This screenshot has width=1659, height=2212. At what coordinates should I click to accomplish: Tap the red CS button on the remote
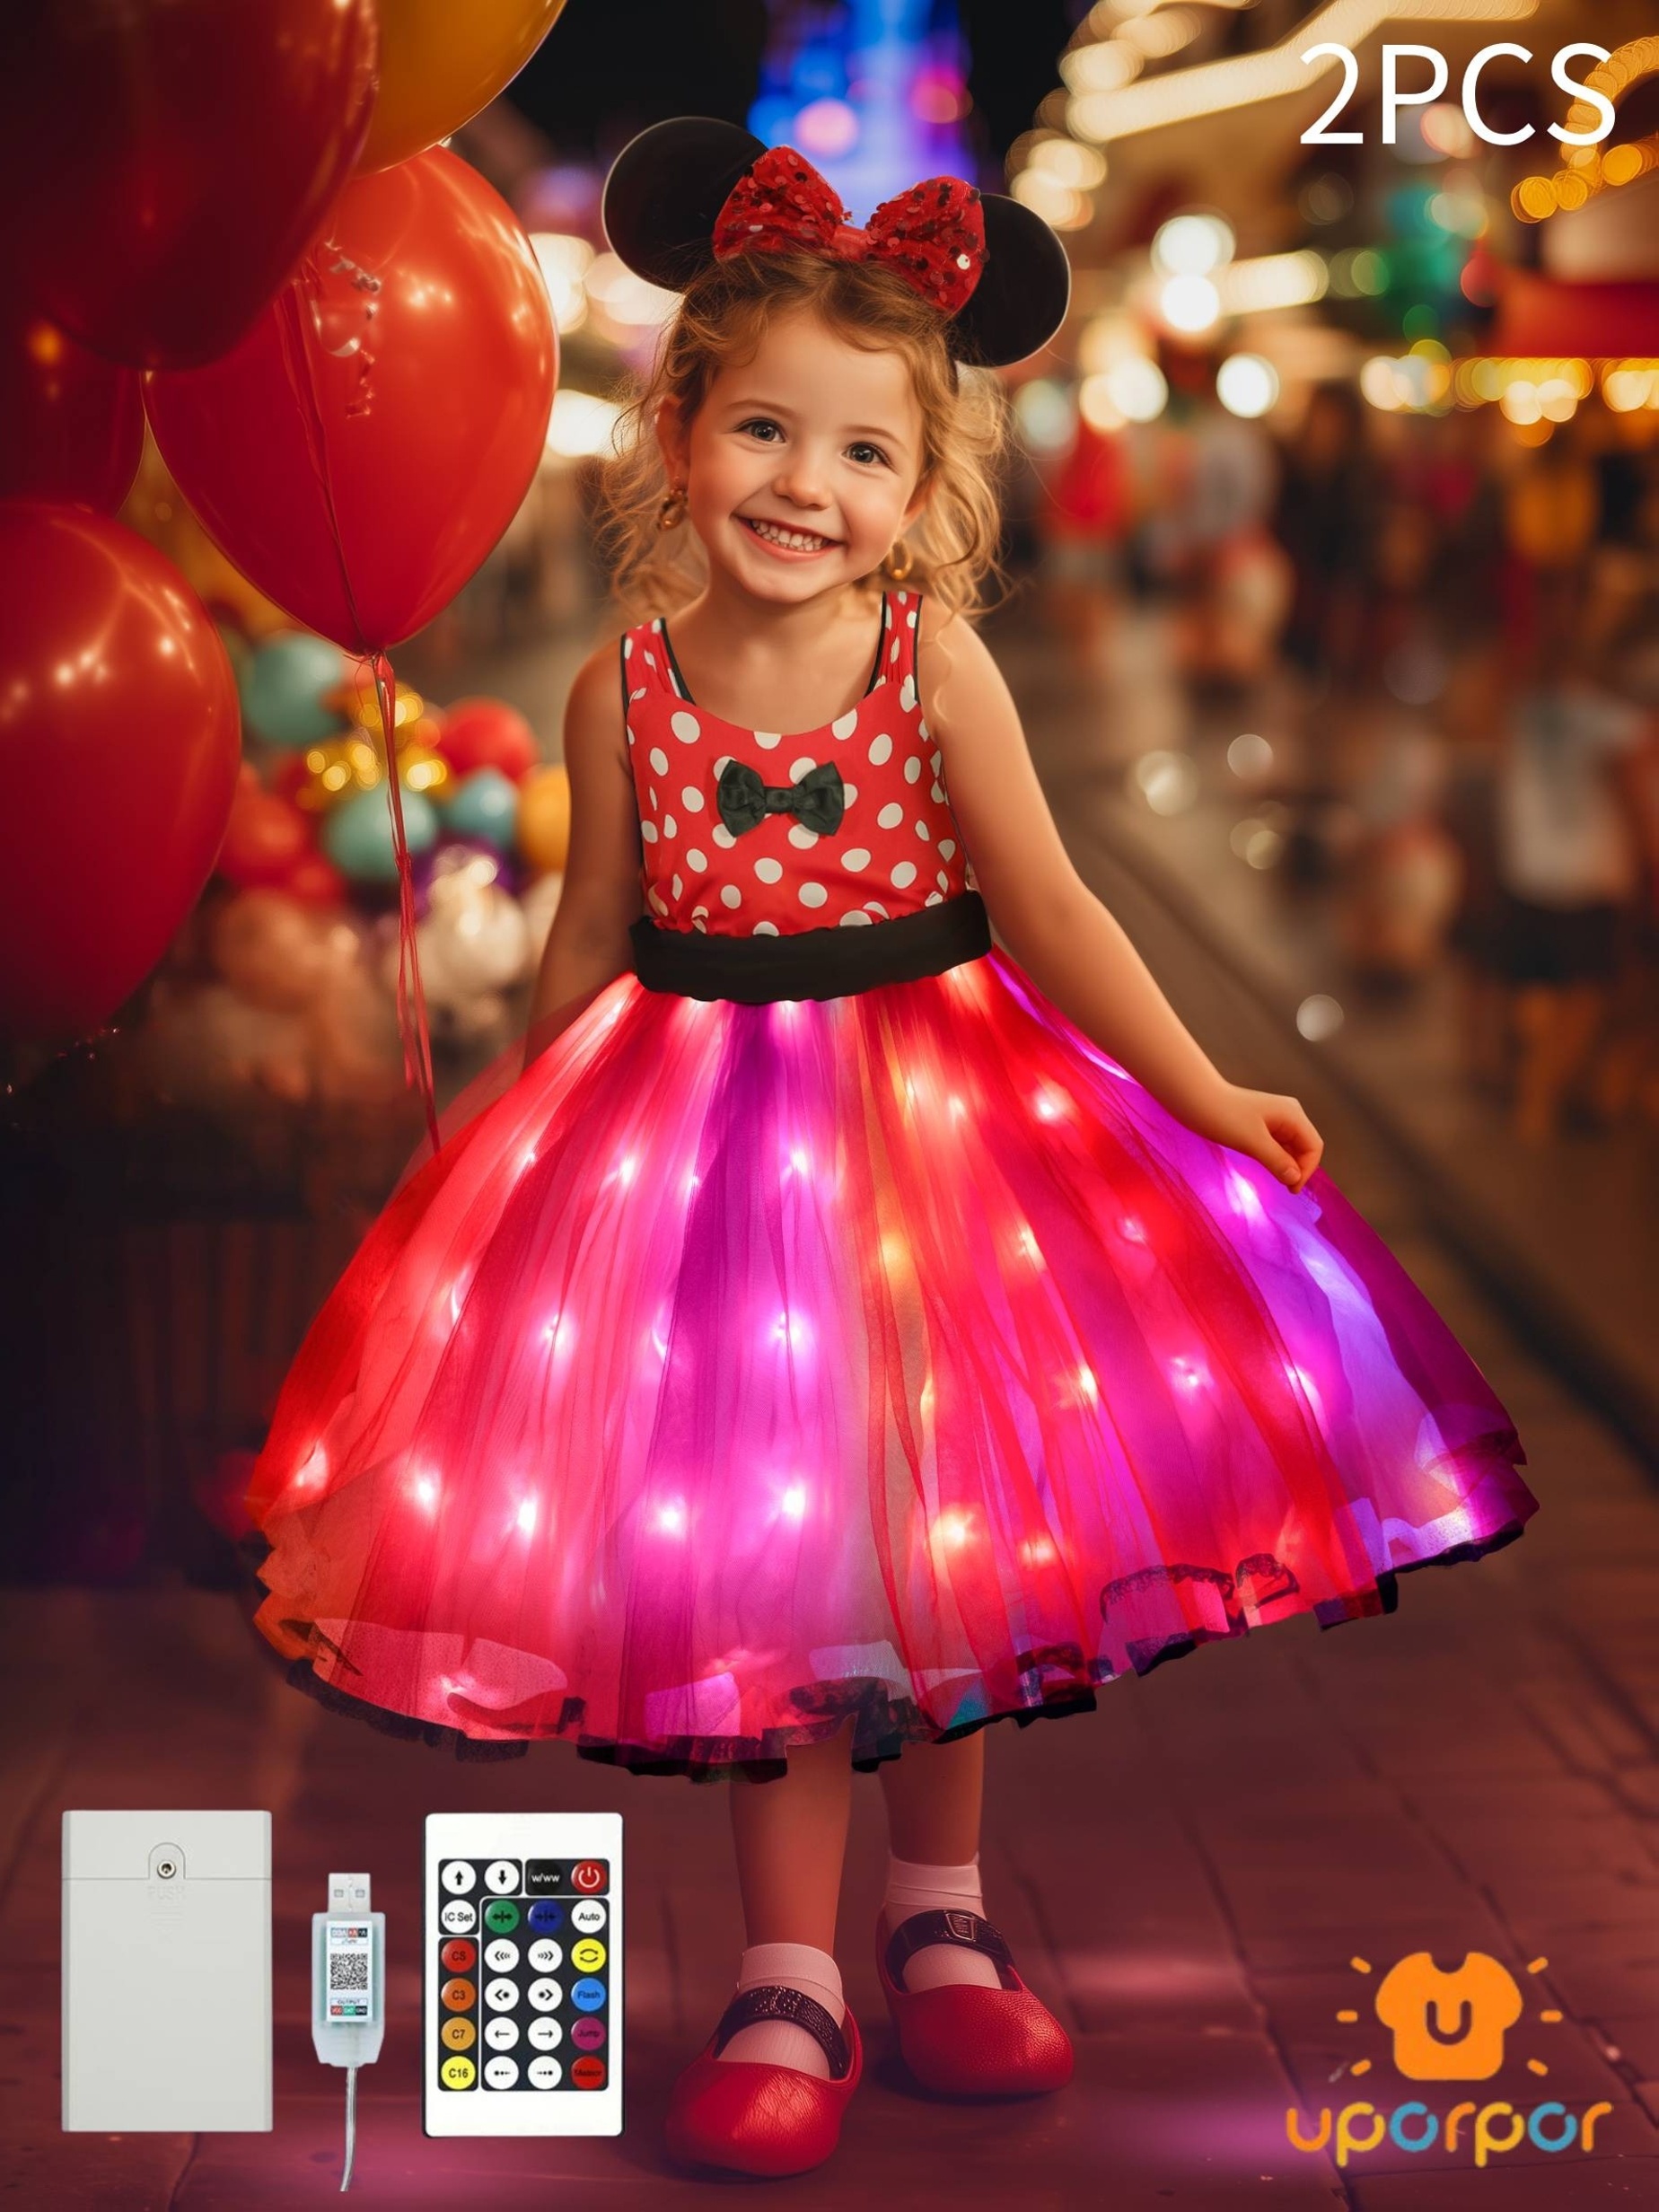[x=460, y=1956]
